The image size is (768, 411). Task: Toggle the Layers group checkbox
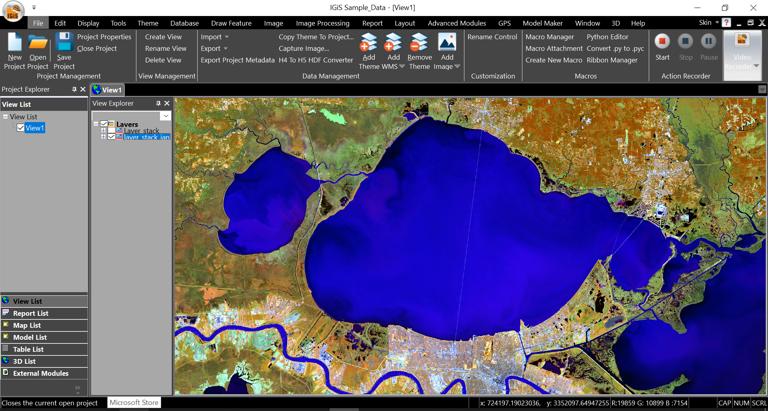pos(104,124)
